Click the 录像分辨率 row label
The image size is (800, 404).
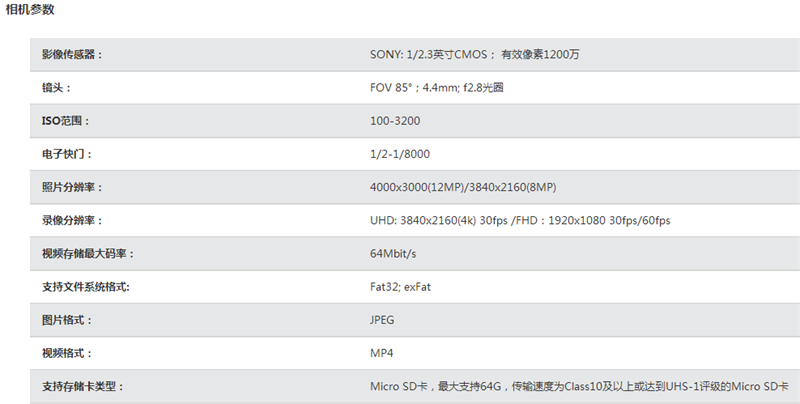coord(72,220)
